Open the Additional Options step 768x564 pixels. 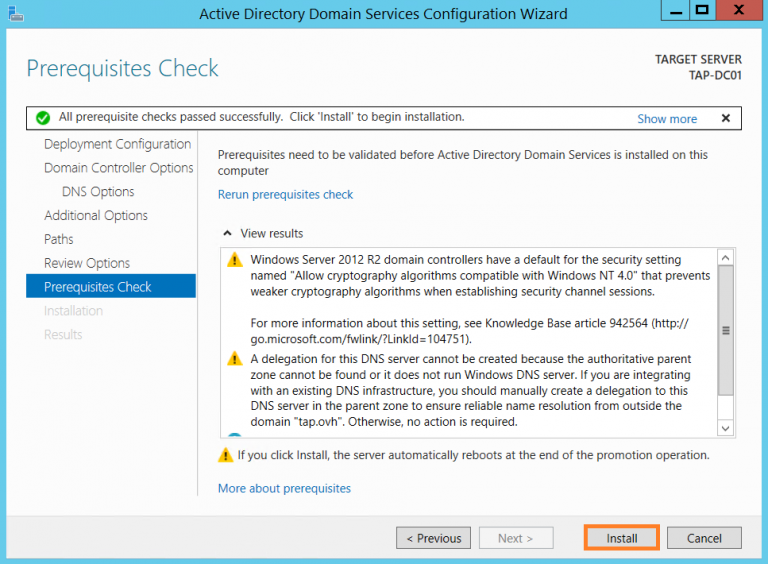[x=96, y=215]
